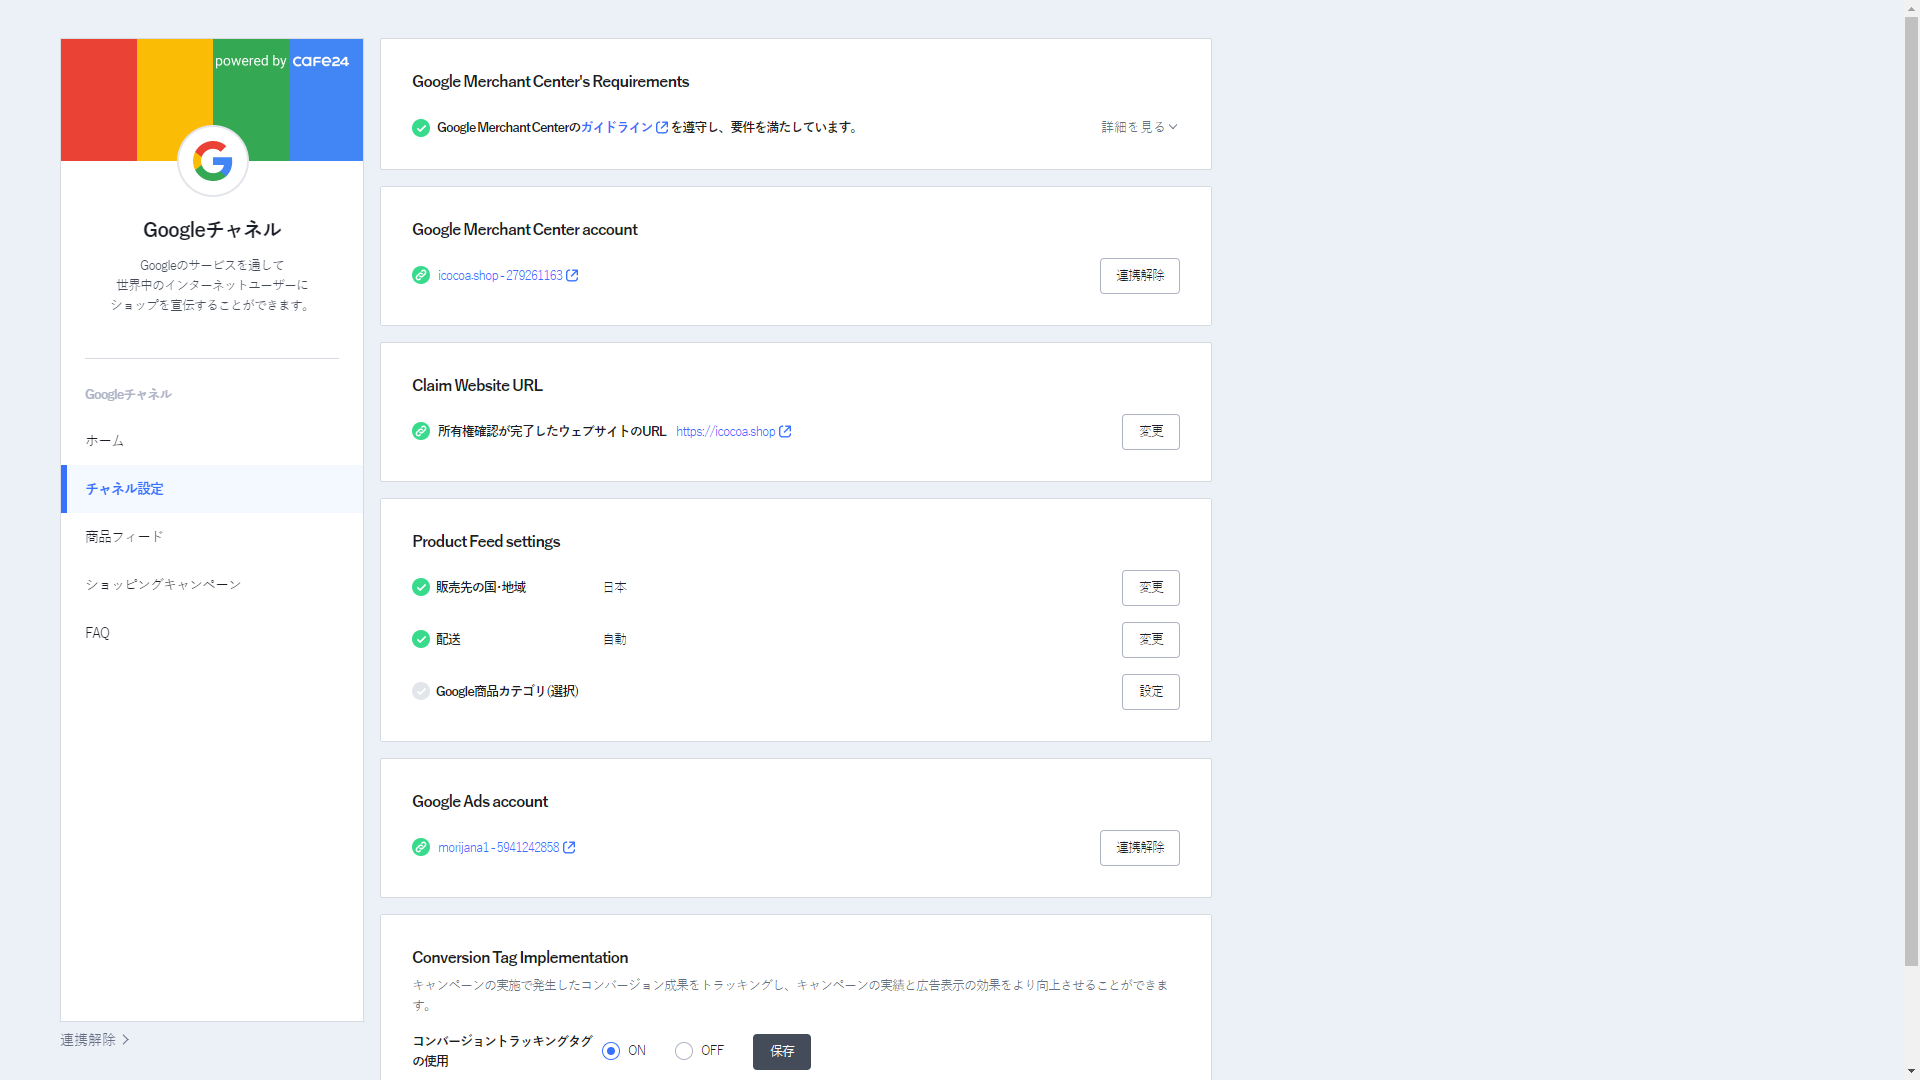Click grey check icon beside Google商品カテゴリ
This screenshot has width=1920, height=1080.
(421, 691)
